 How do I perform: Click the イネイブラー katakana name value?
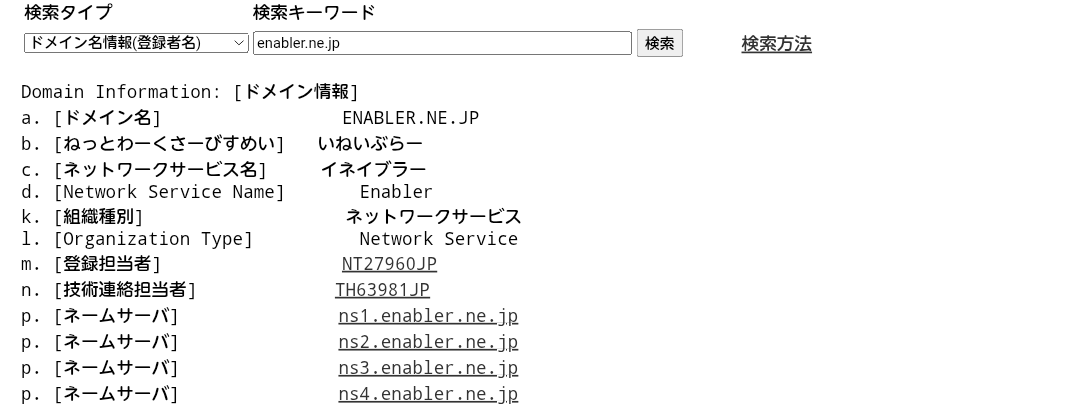tap(373, 169)
